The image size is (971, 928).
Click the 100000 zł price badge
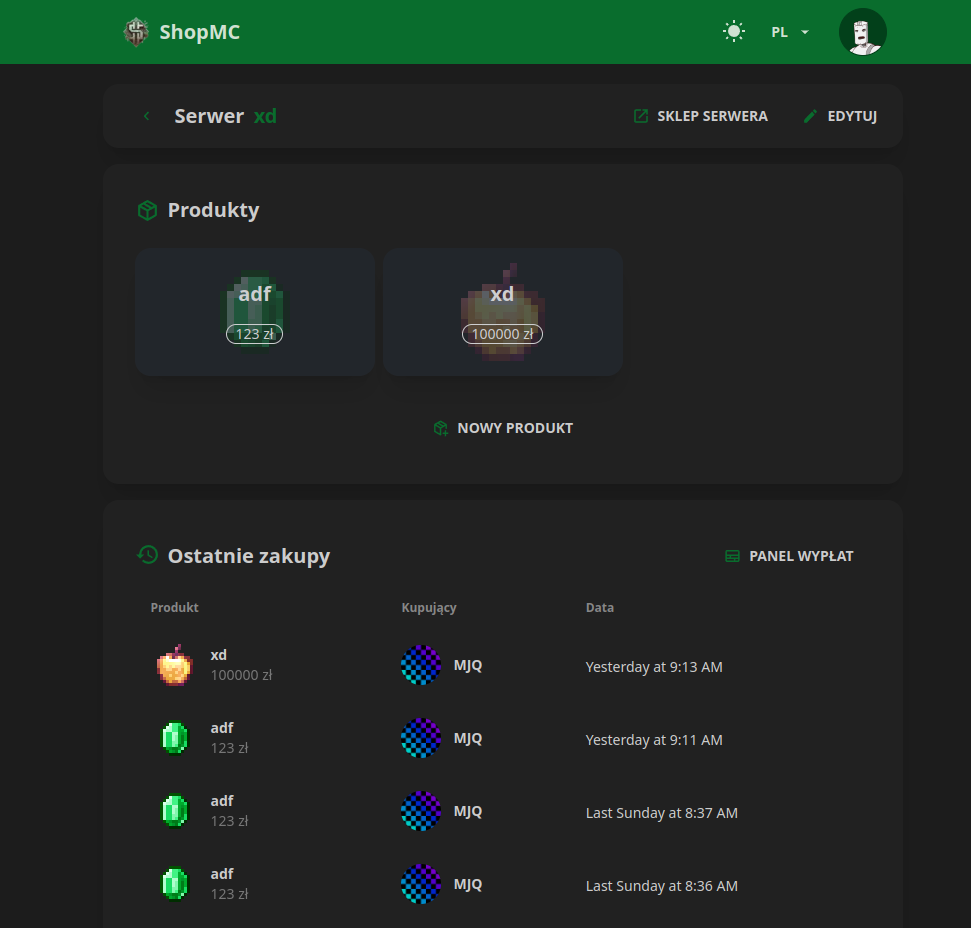coord(502,334)
